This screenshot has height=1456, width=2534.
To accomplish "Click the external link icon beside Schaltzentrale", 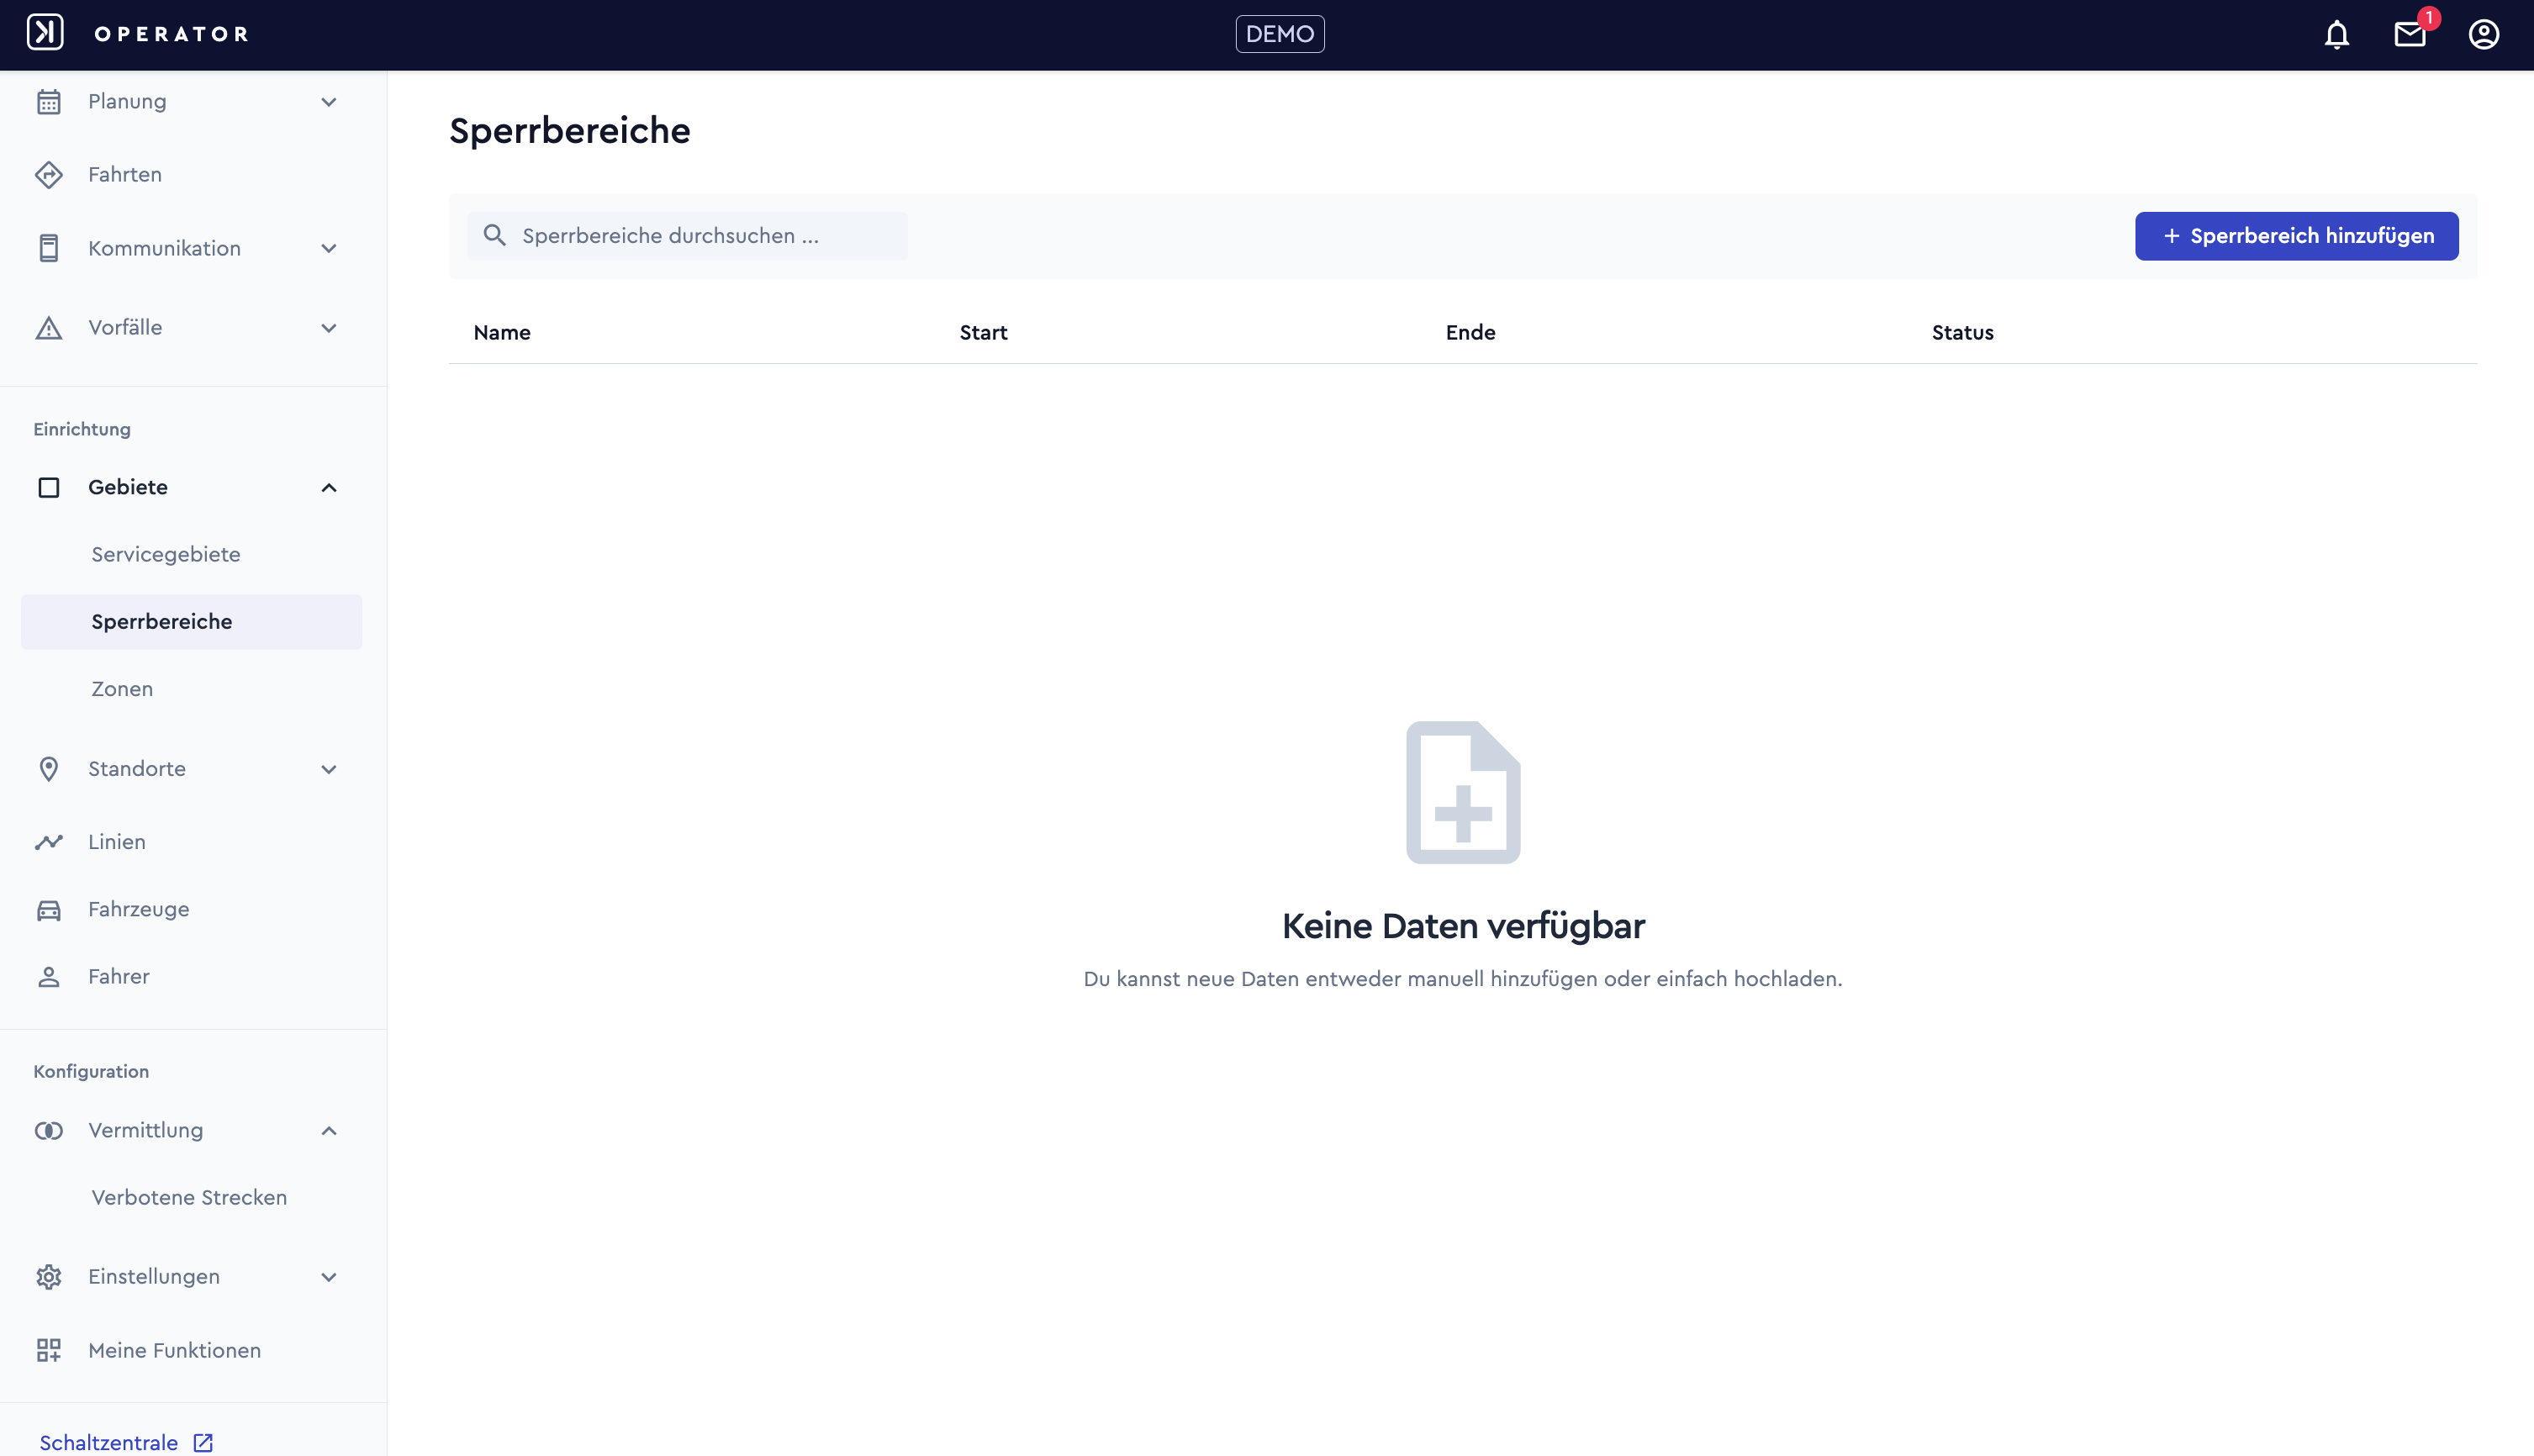I will pos(203,1442).
